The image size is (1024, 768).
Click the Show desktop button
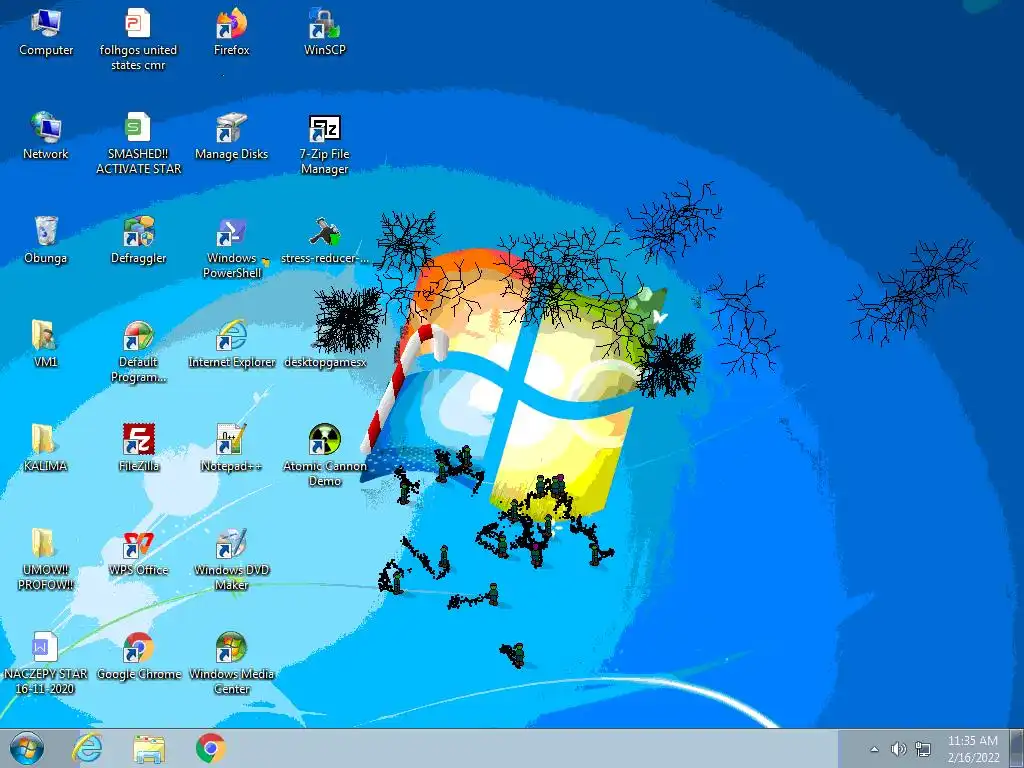[1017, 748]
